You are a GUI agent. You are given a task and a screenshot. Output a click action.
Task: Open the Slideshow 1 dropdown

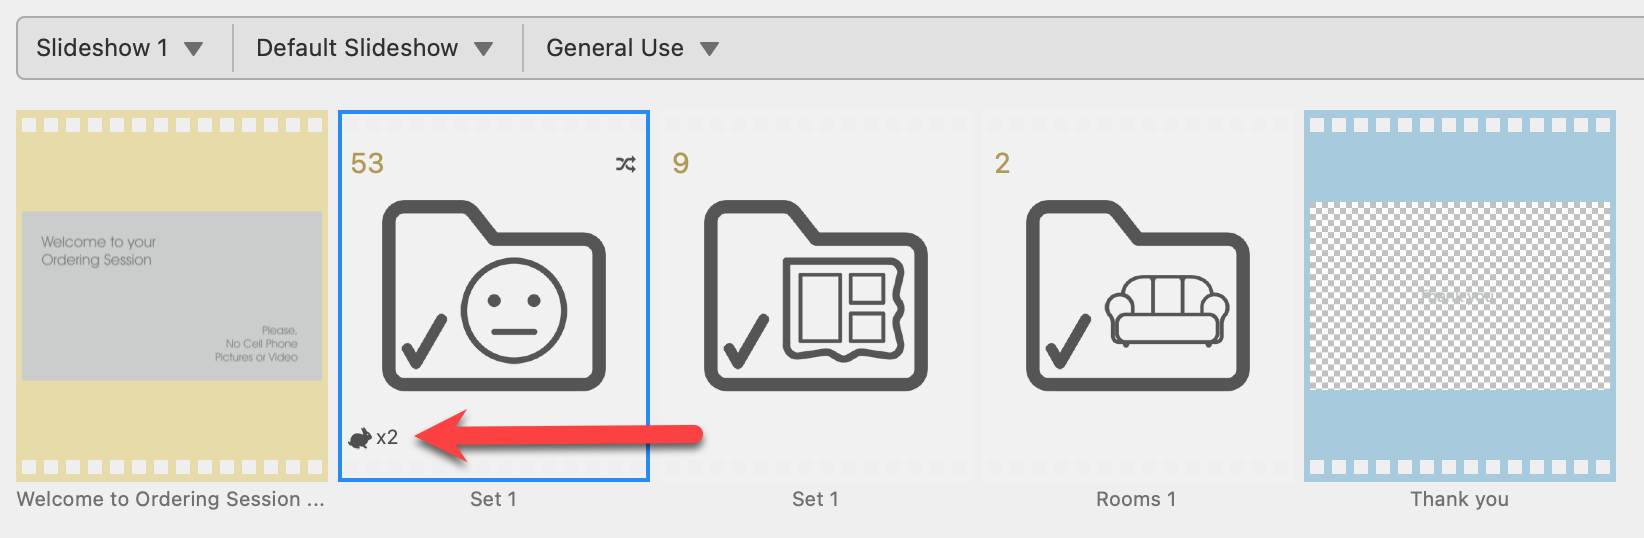tap(119, 48)
